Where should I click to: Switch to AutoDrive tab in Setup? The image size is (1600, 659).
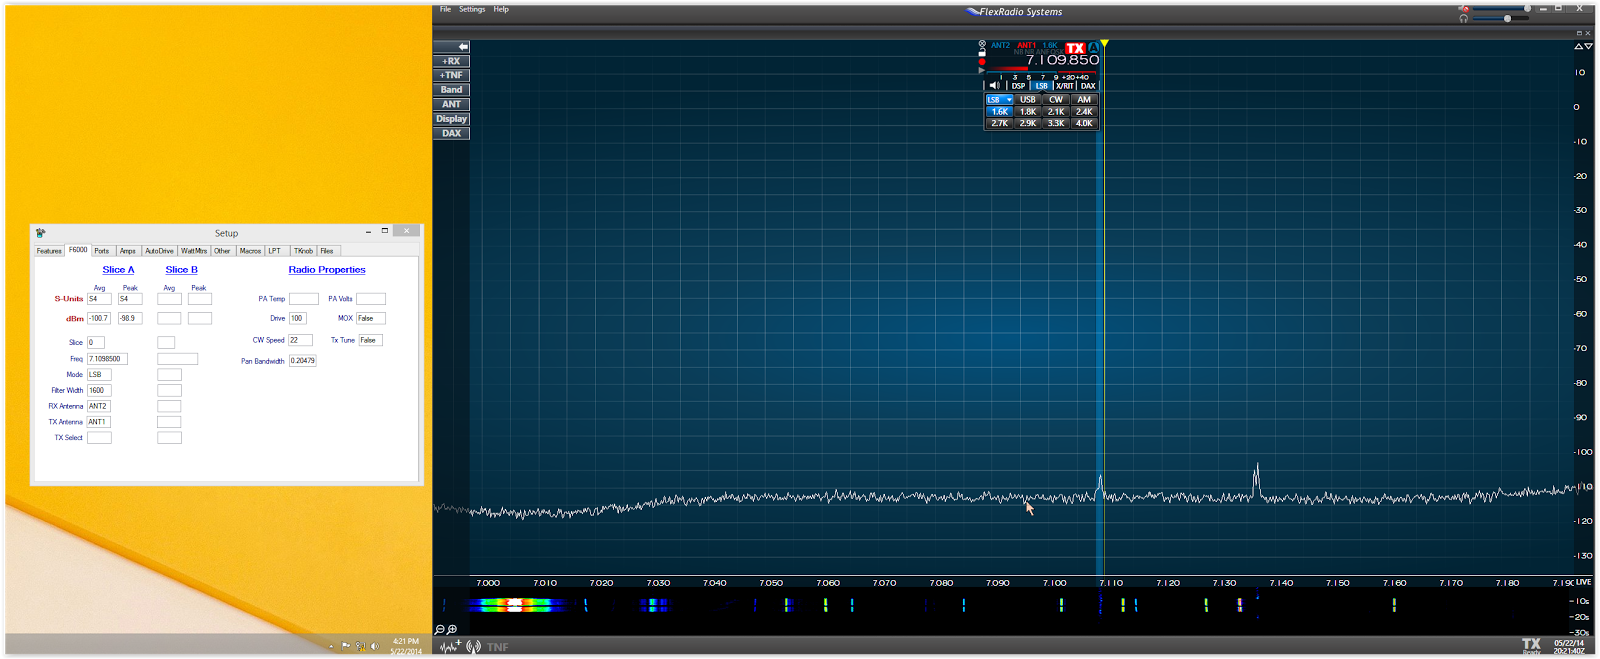click(159, 251)
